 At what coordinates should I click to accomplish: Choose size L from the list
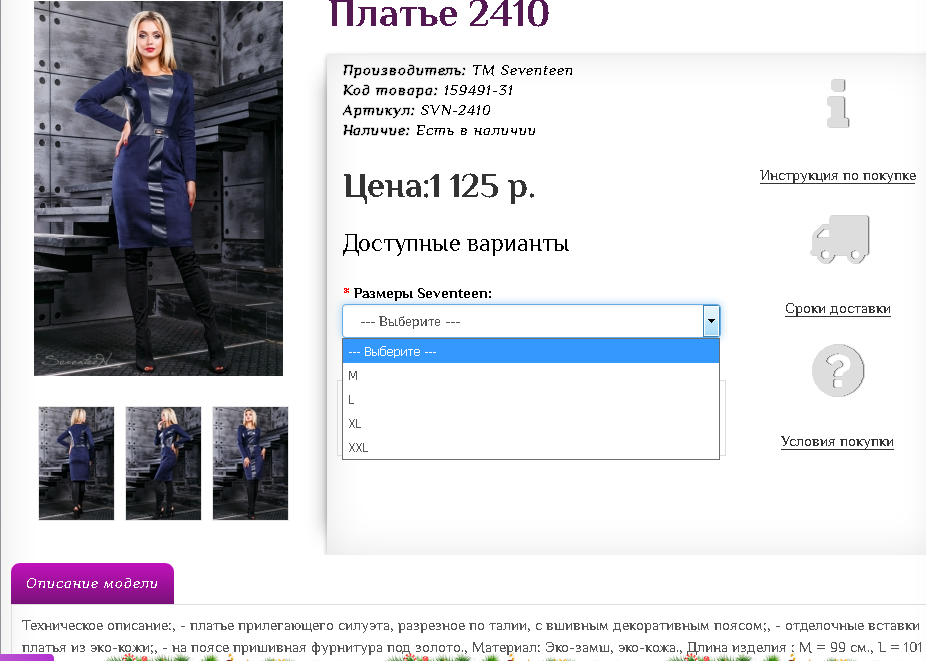(x=531, y=399)
